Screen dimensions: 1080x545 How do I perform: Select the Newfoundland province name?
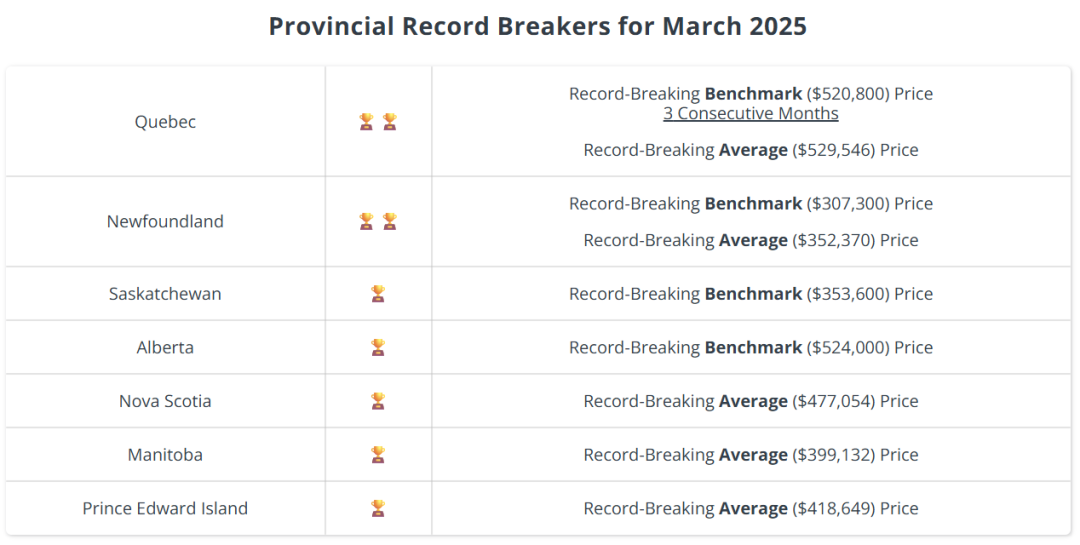[x=165, y=221]
